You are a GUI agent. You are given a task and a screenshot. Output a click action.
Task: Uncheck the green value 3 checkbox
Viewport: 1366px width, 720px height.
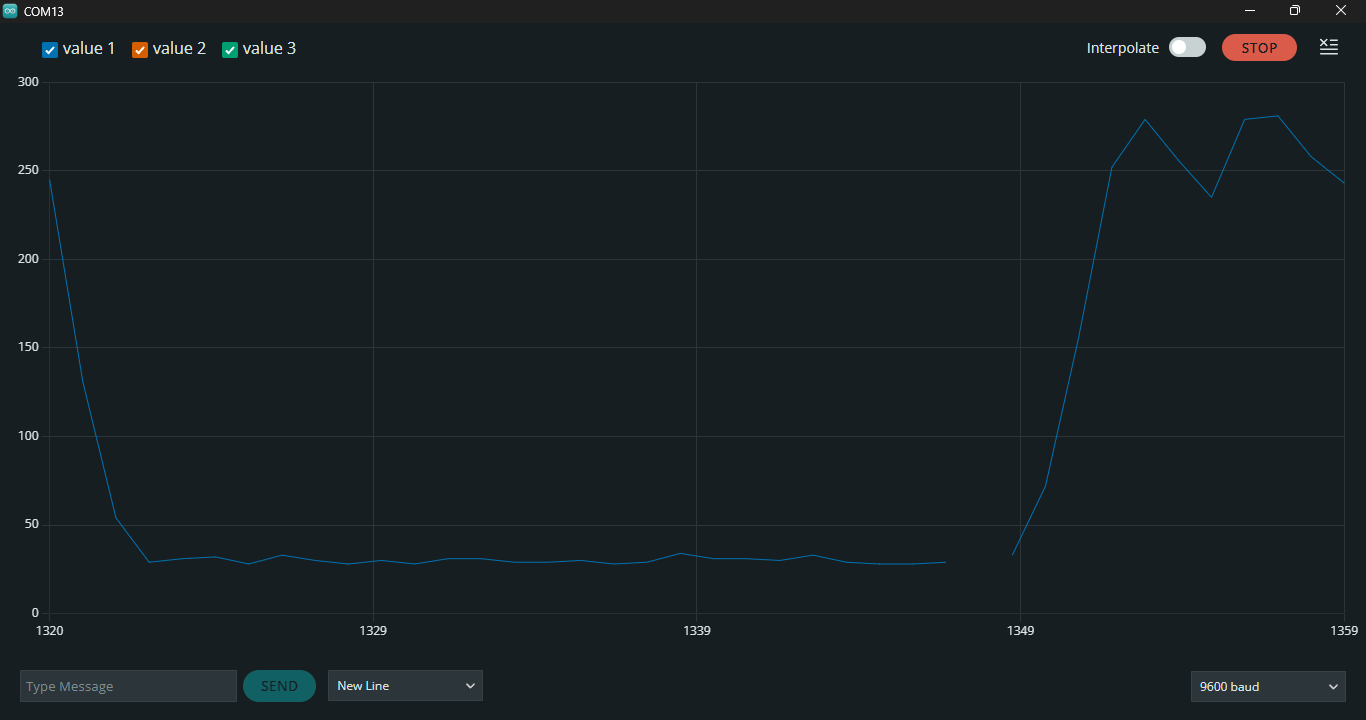click(230, 50)
